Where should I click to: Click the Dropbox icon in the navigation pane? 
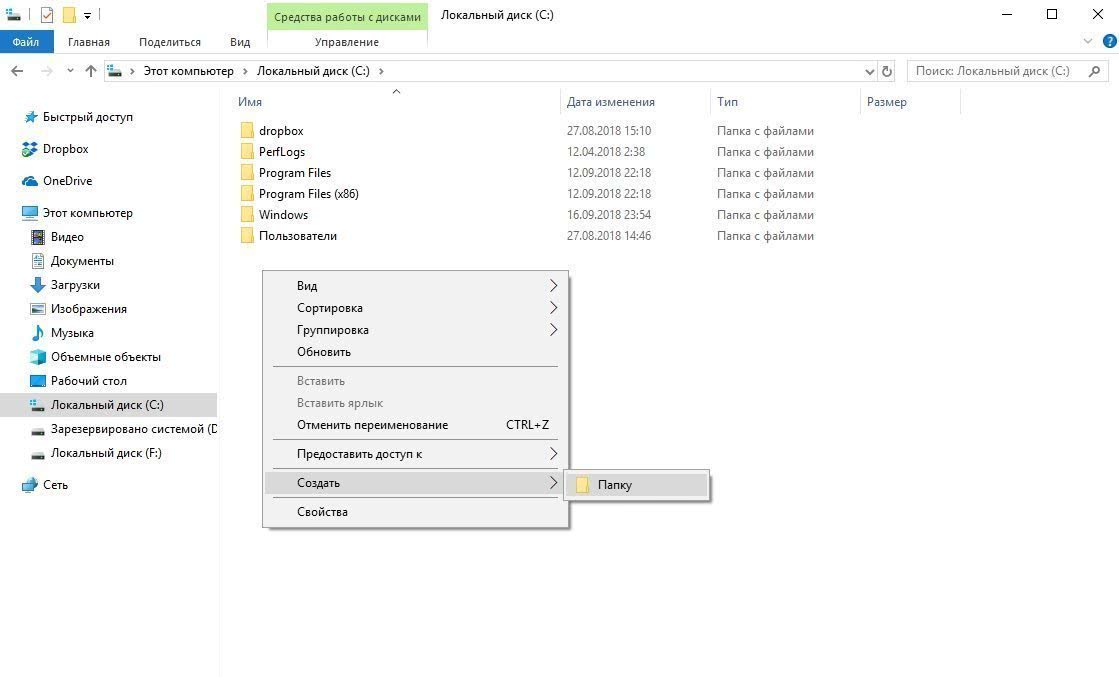click(30, 149)
